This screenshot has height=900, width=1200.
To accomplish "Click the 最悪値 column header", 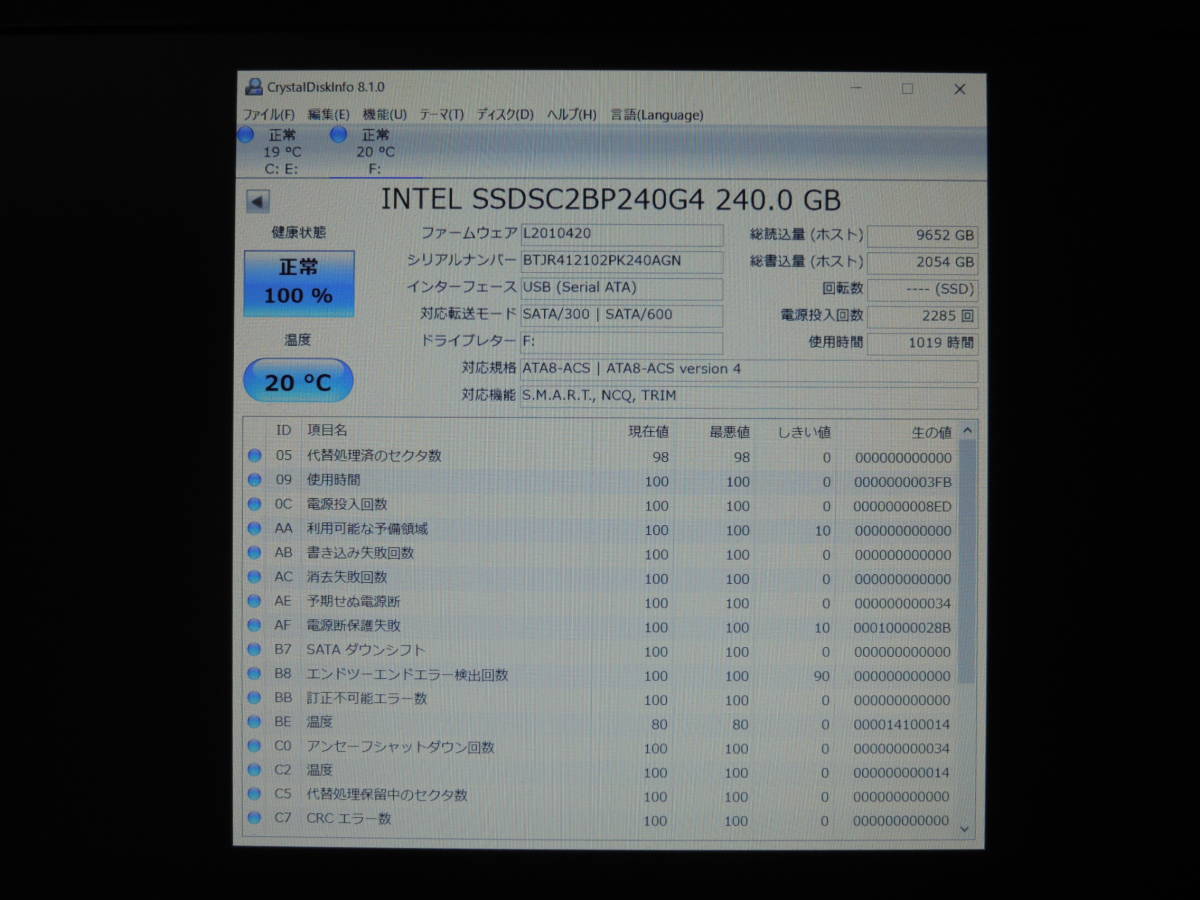I will [x=729, y=432].
